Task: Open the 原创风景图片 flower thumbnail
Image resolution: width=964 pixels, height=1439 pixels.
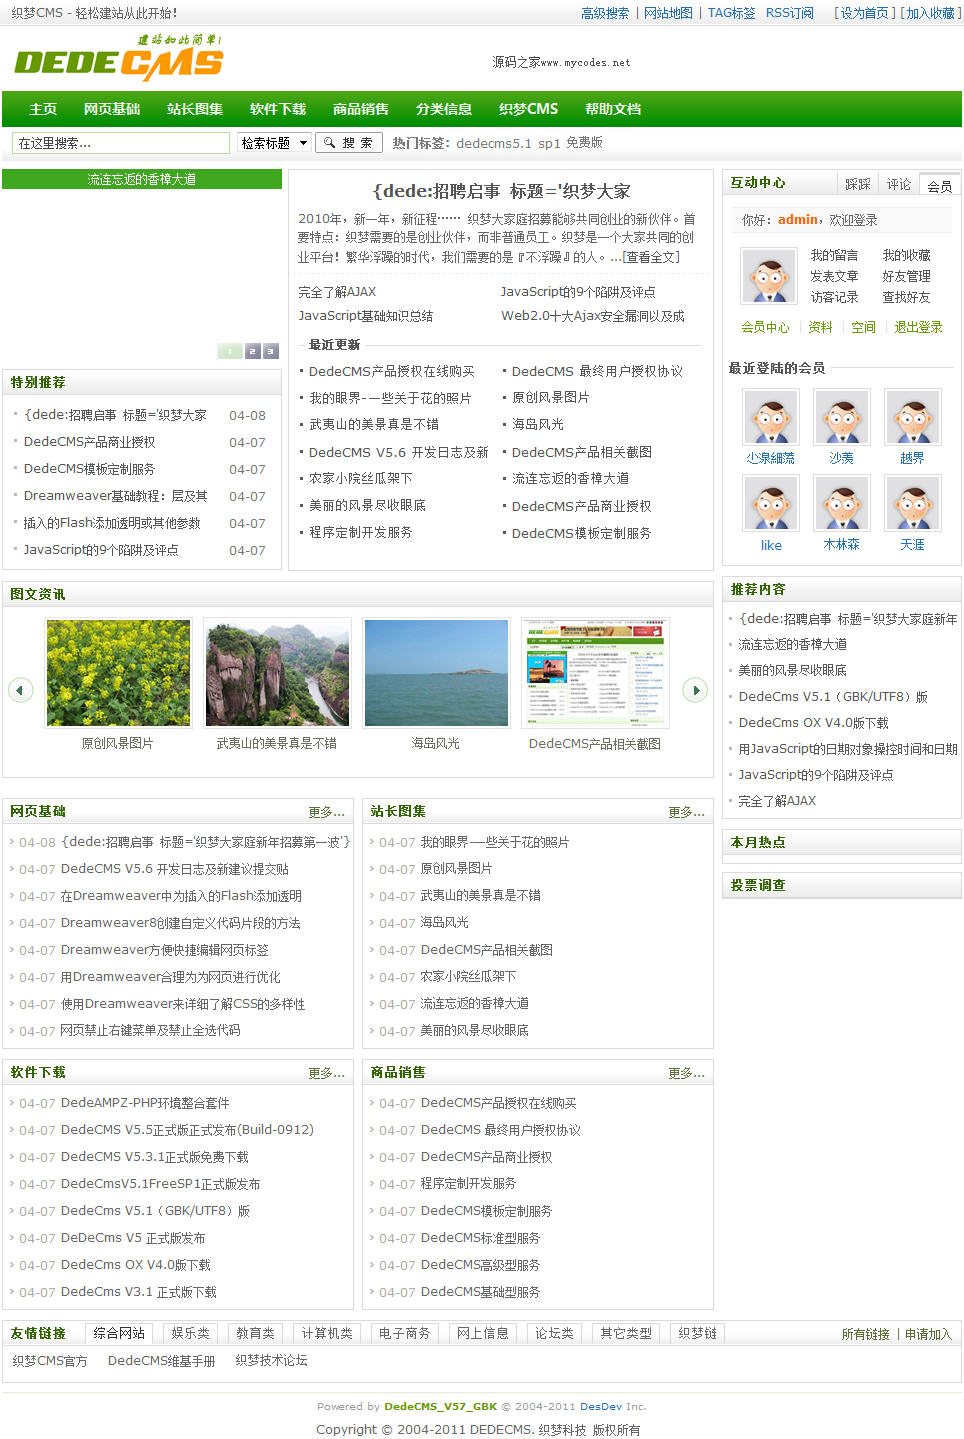Action: coord(118,673)
